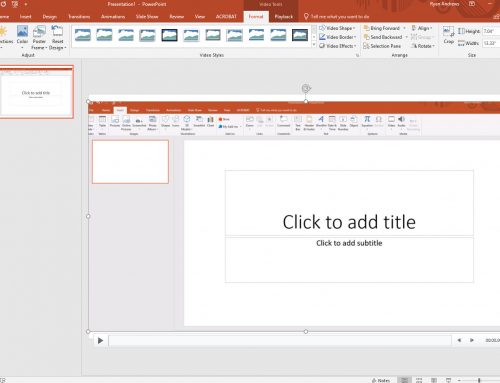Image resolution: width=500 pixels, height=383 pixels.
Task: Apply the fifth video style with black frame
Action: [169, 35]
